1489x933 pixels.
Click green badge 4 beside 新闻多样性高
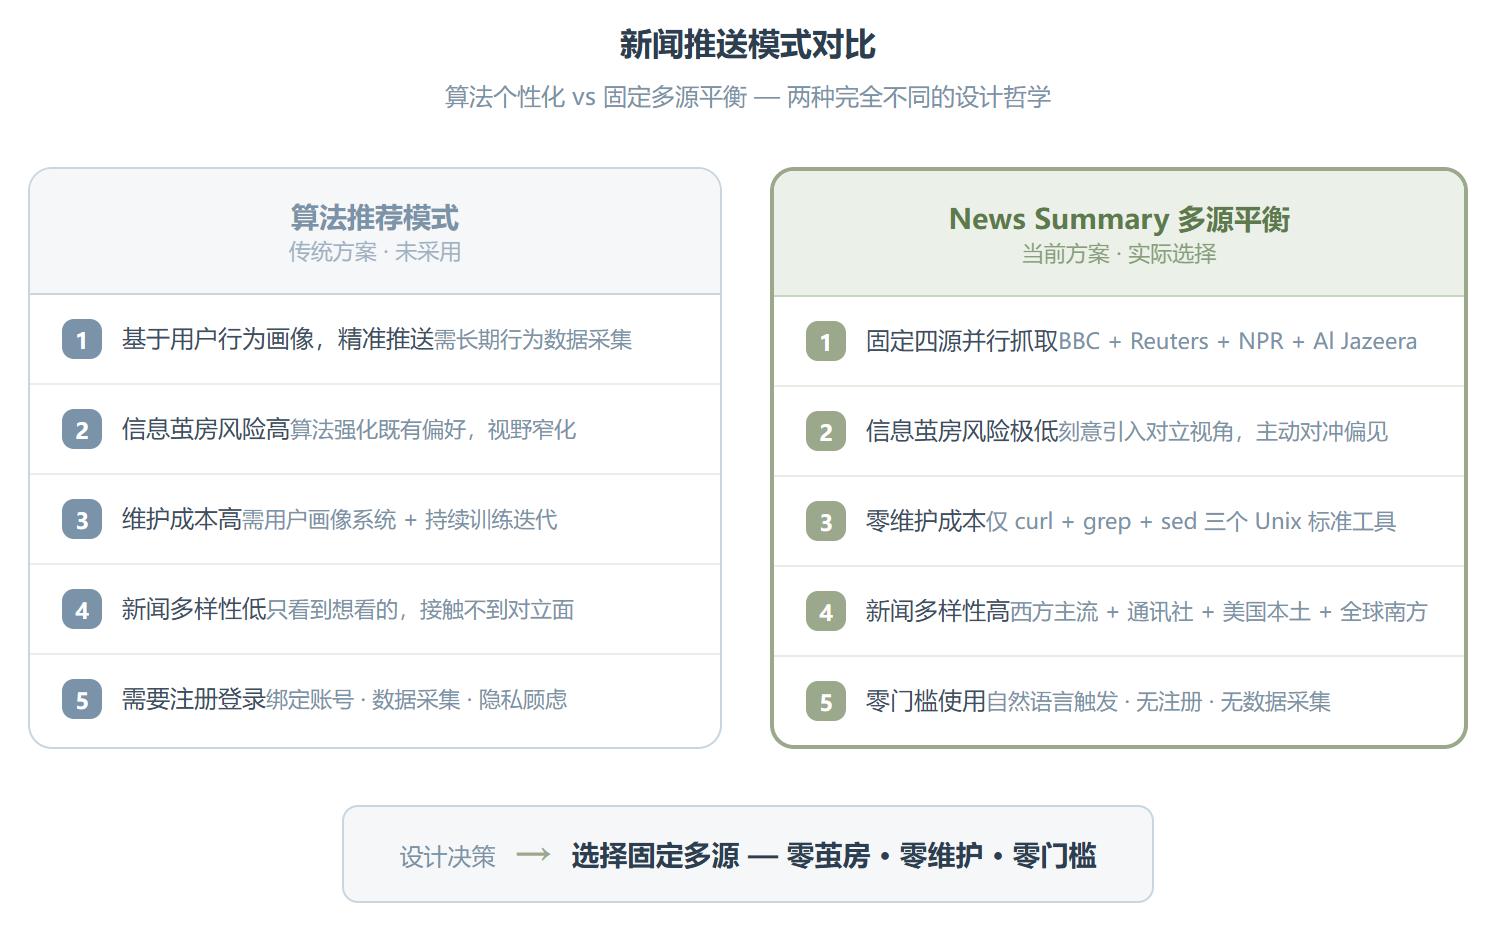click(826, 611)
